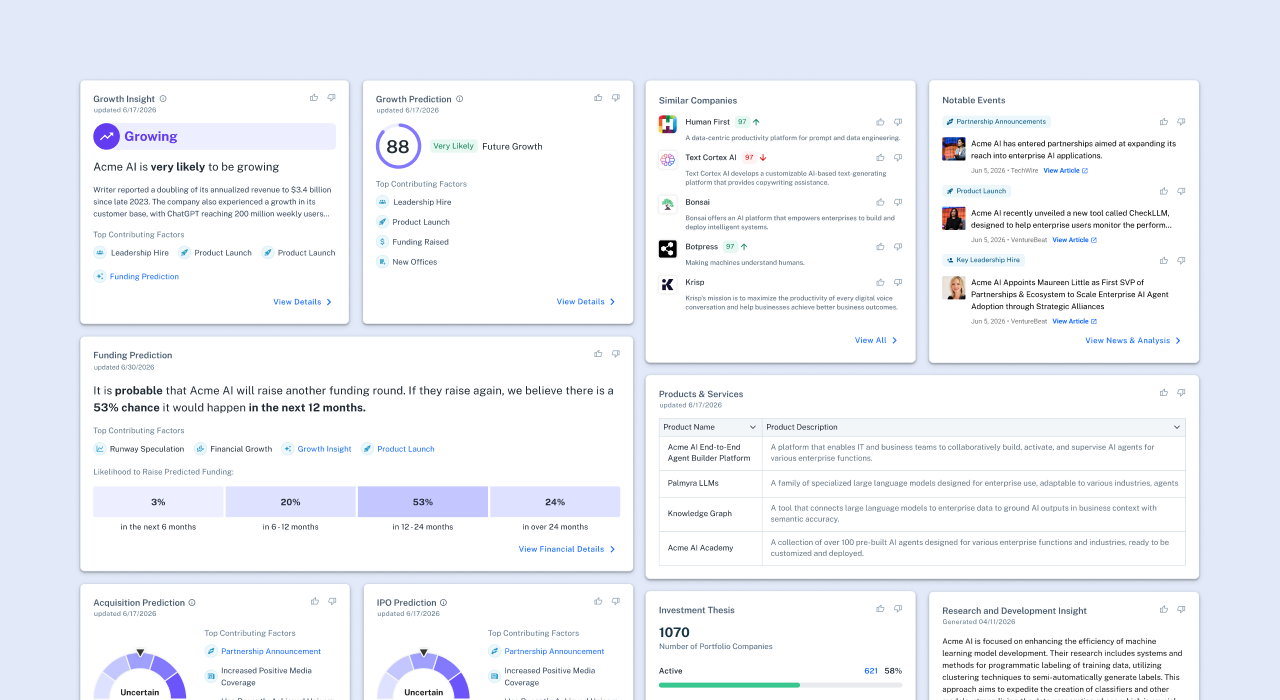This screenshot has height=700, width=1280.
Task: Thumbs up the Krisp company row
Action: tap(881, 283)
